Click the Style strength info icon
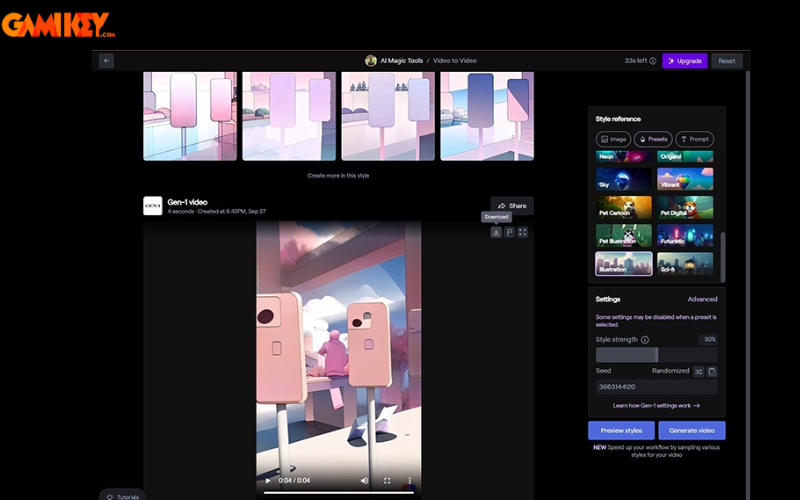This screenshot has height=500, width=800. (644, 340)
